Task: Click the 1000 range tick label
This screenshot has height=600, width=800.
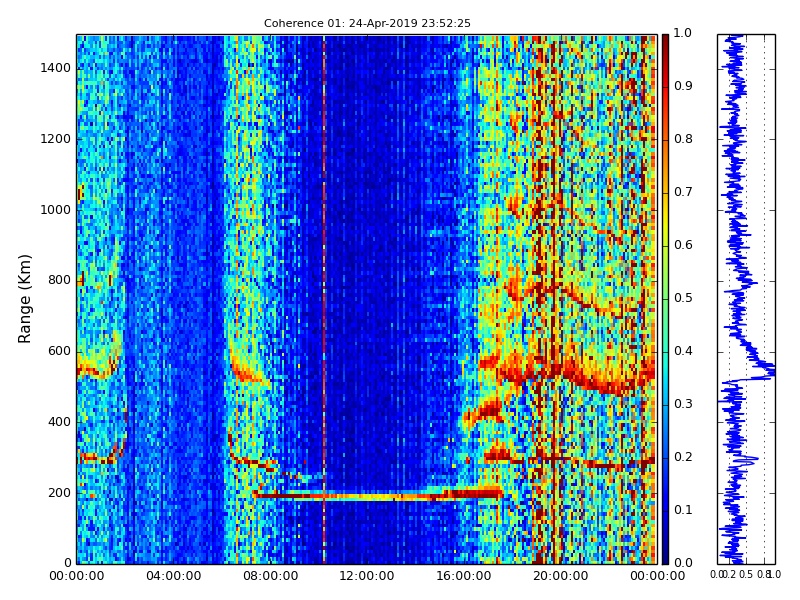Action: pyautogui.click(x=56, y=210)
